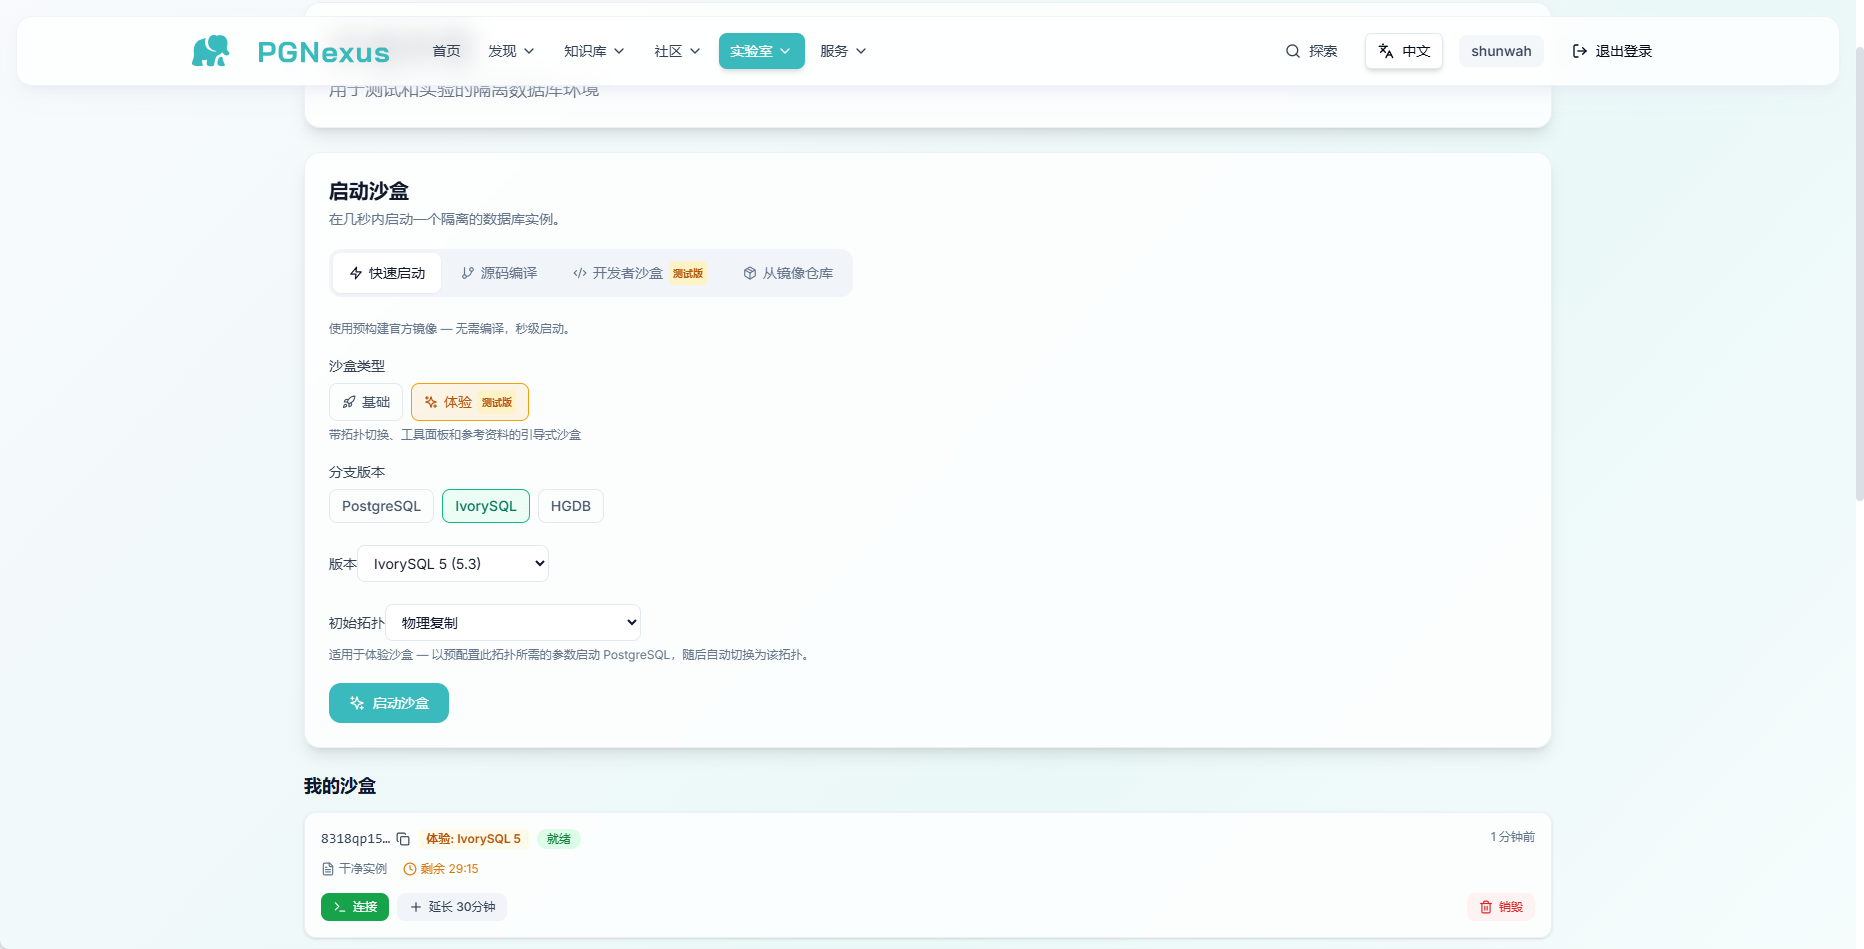Screen dimensions: 1864x949
Task: Choose the PostgreSQL branch
Action: point(381,506)
